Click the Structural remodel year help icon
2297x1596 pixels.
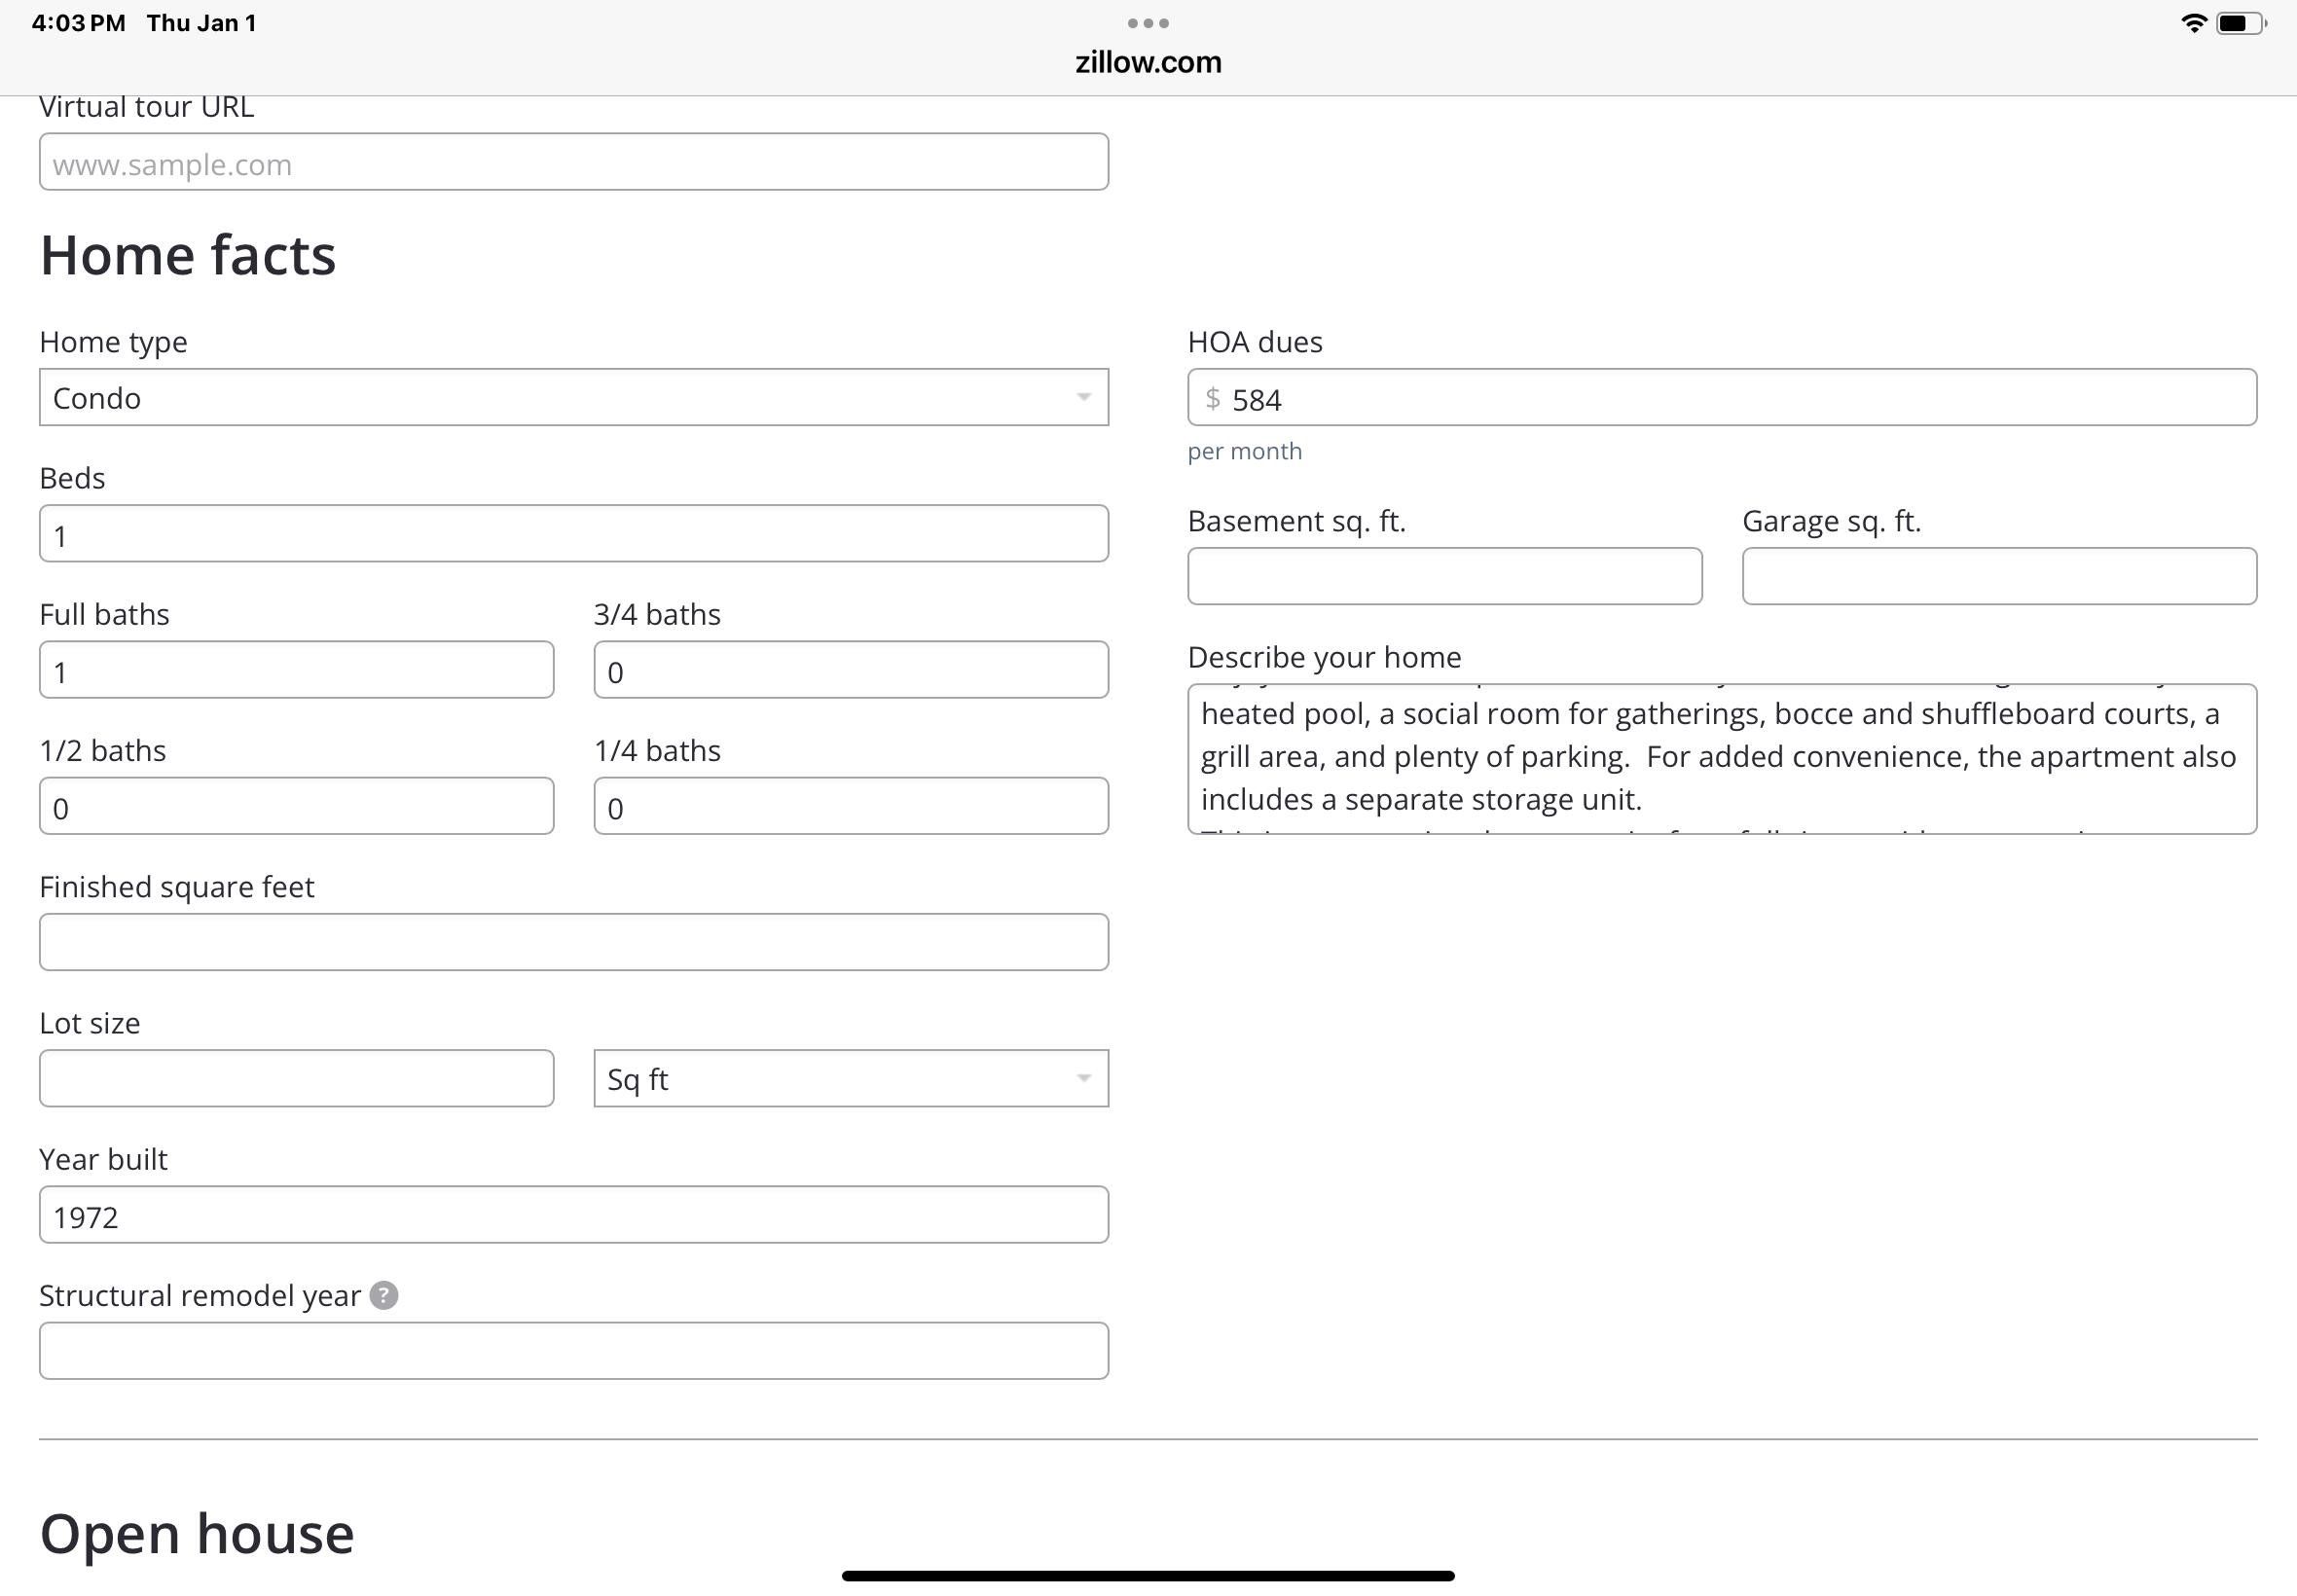pyautogui.click(x=383, y=1295)
